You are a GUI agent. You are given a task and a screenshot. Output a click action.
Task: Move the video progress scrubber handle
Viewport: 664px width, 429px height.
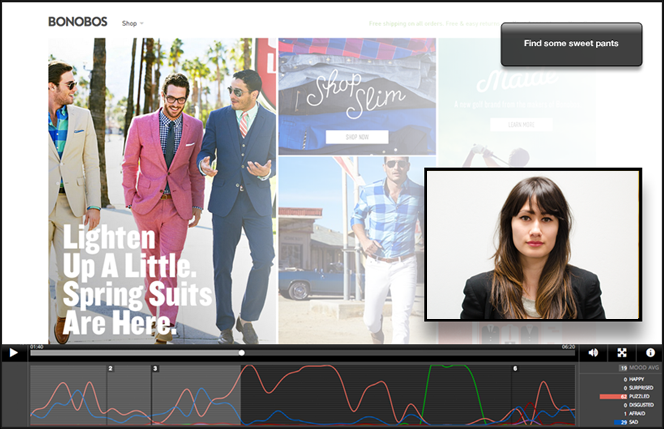[x=241, y=353]
